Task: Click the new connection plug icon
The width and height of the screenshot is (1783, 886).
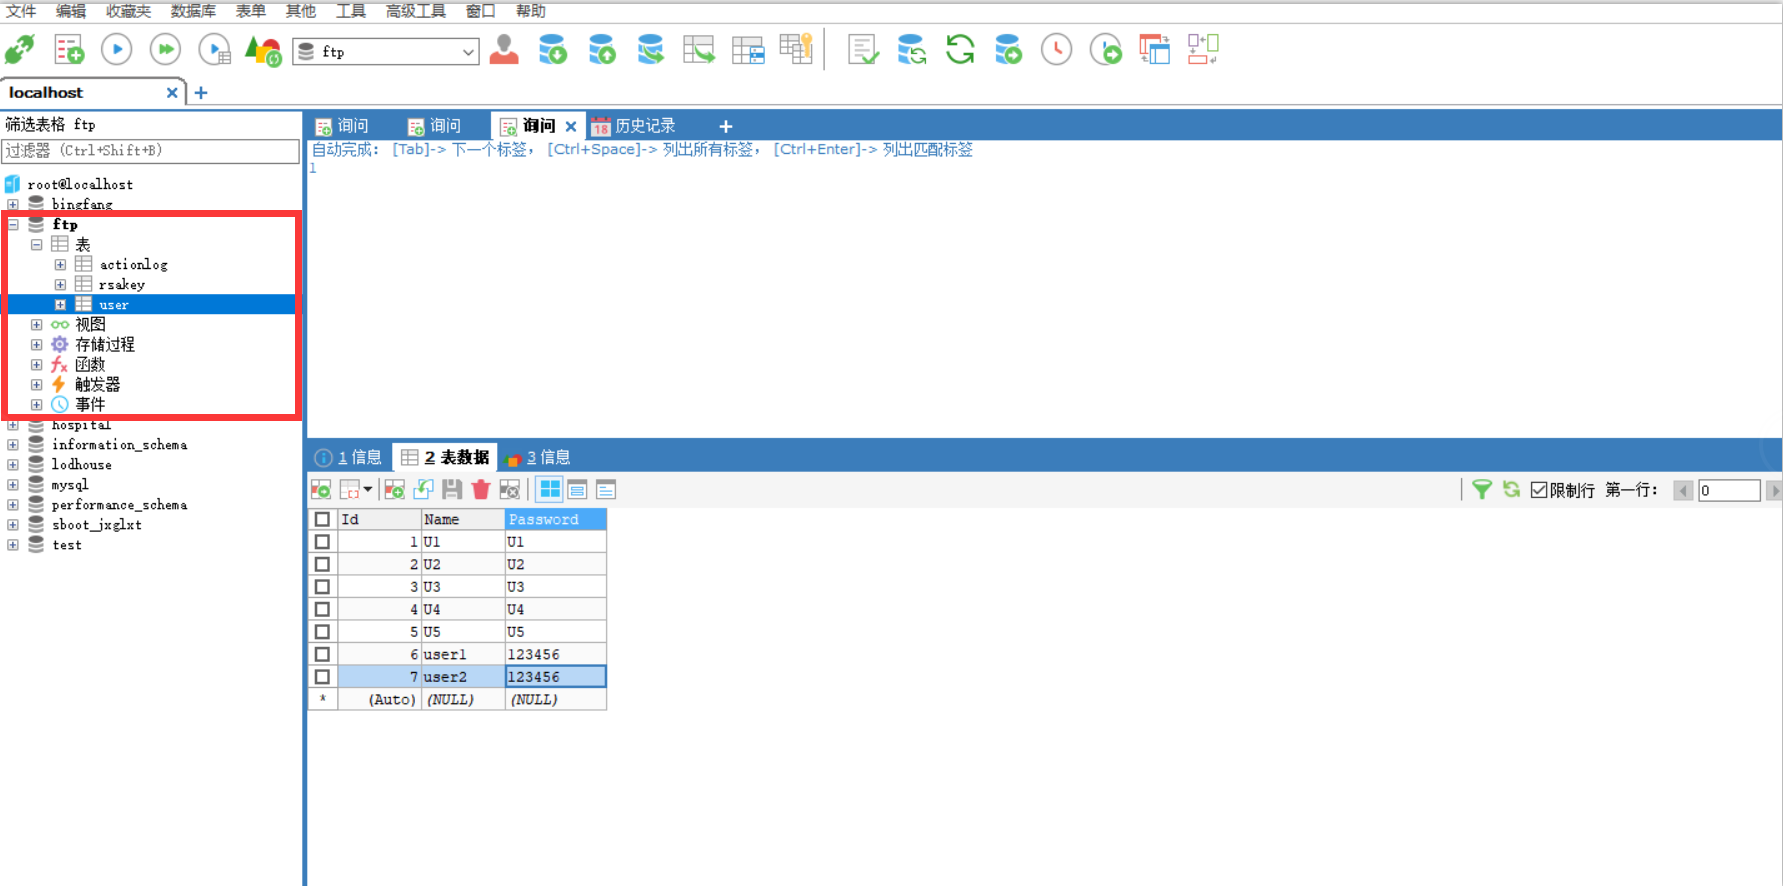Action: tap(20, 50)
